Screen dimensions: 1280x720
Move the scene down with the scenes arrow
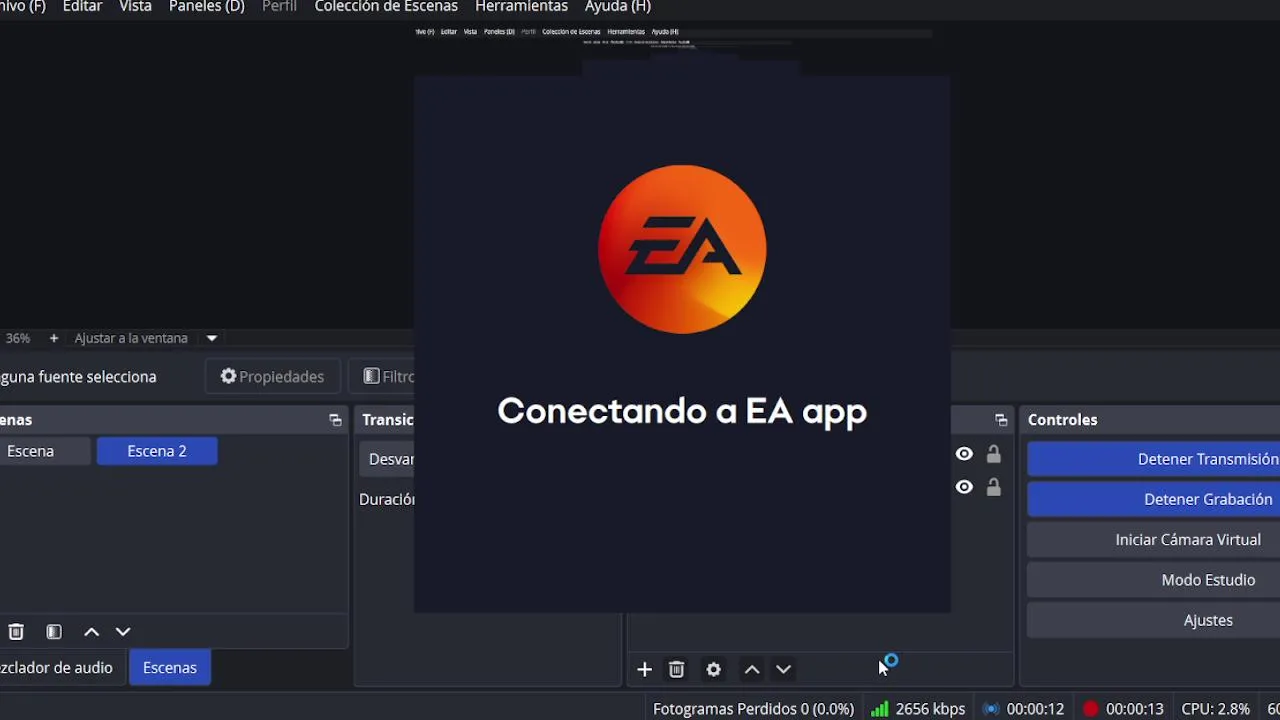click(123, 632)
